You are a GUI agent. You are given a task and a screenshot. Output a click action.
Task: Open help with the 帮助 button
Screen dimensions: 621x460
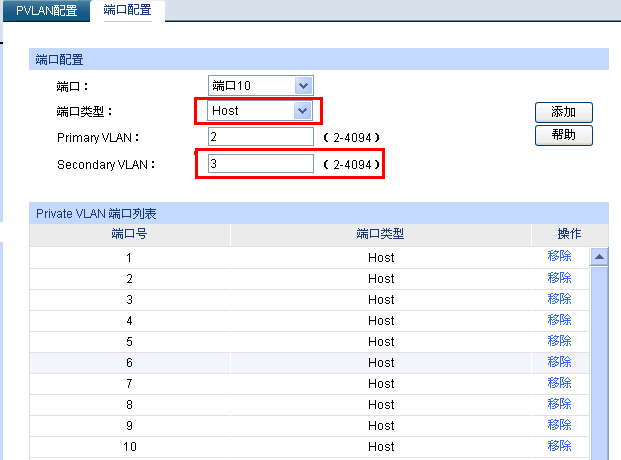click(x=564, y=135)
